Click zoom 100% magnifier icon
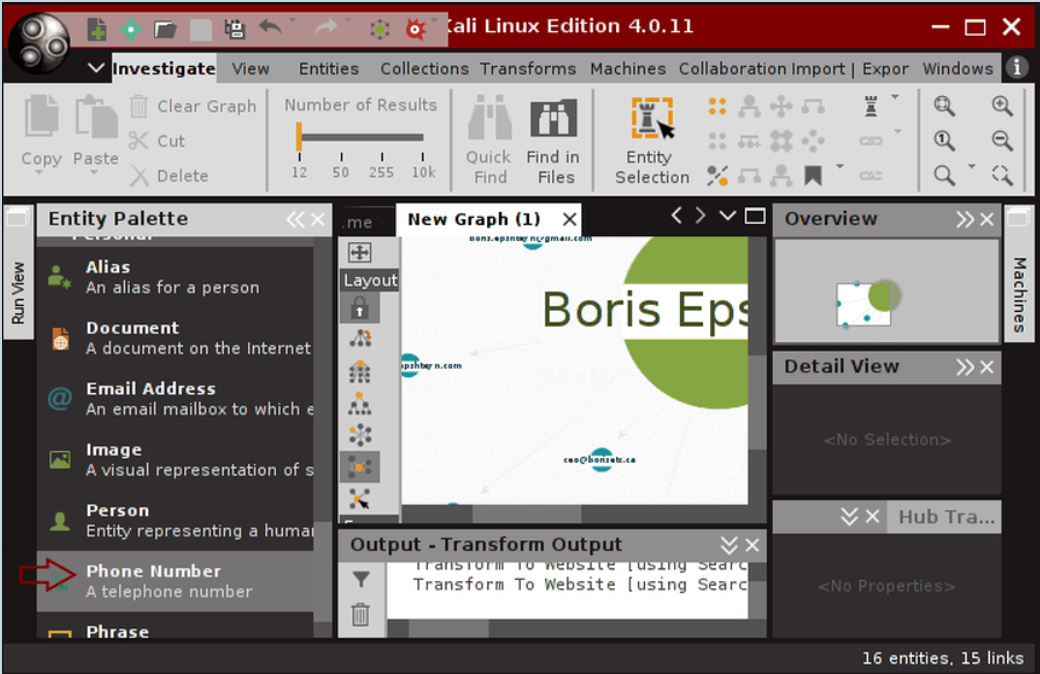The width and height of the screenshot is (1040, 674). [x=944, y=141]
